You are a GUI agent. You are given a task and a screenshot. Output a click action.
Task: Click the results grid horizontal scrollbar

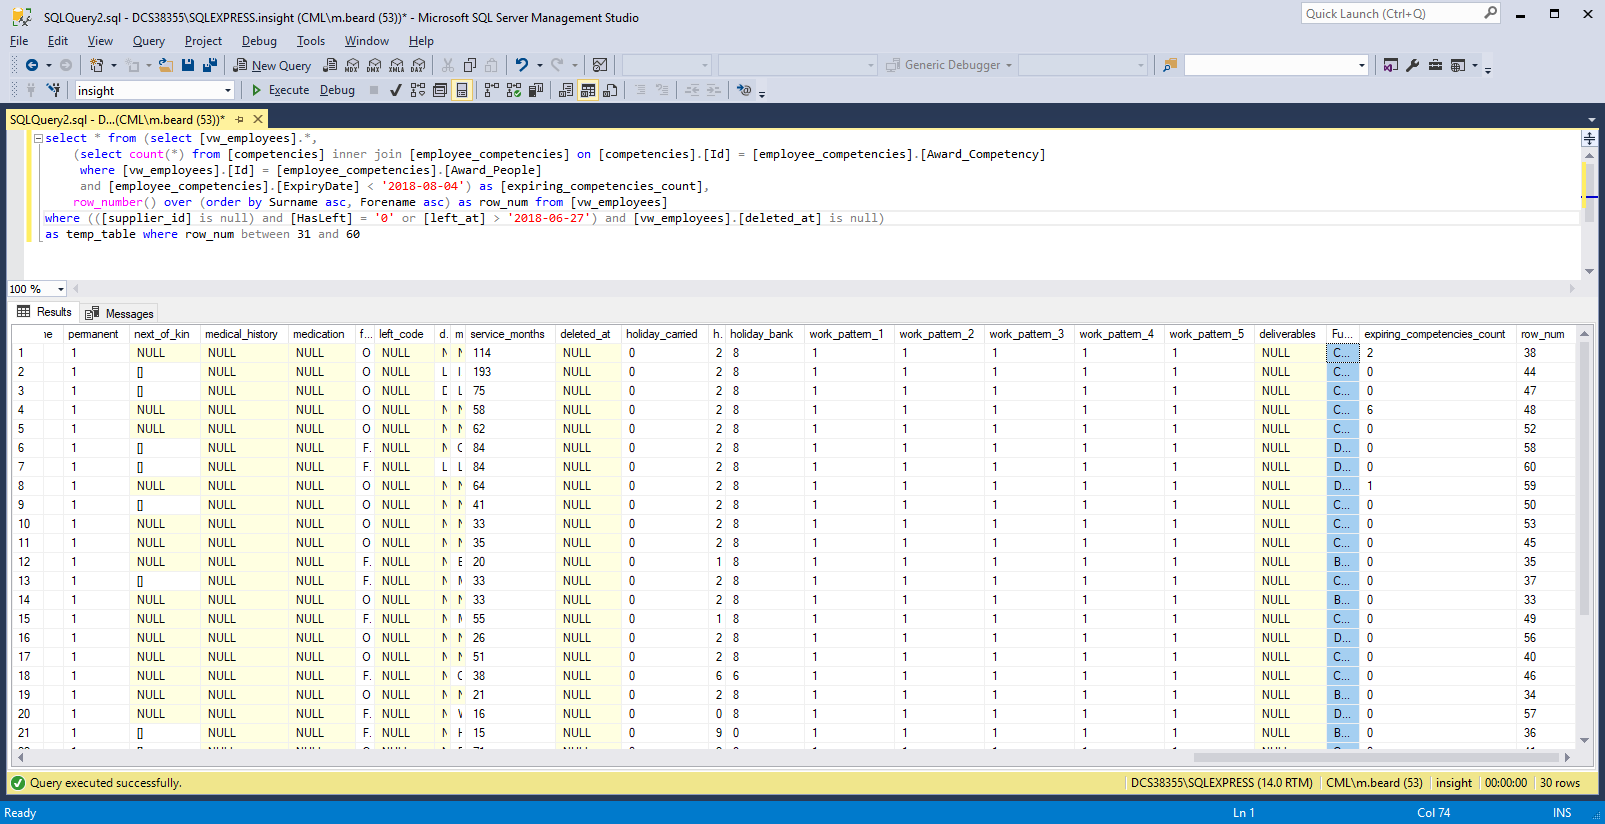pyautogui.click(x=1376, y=757)
